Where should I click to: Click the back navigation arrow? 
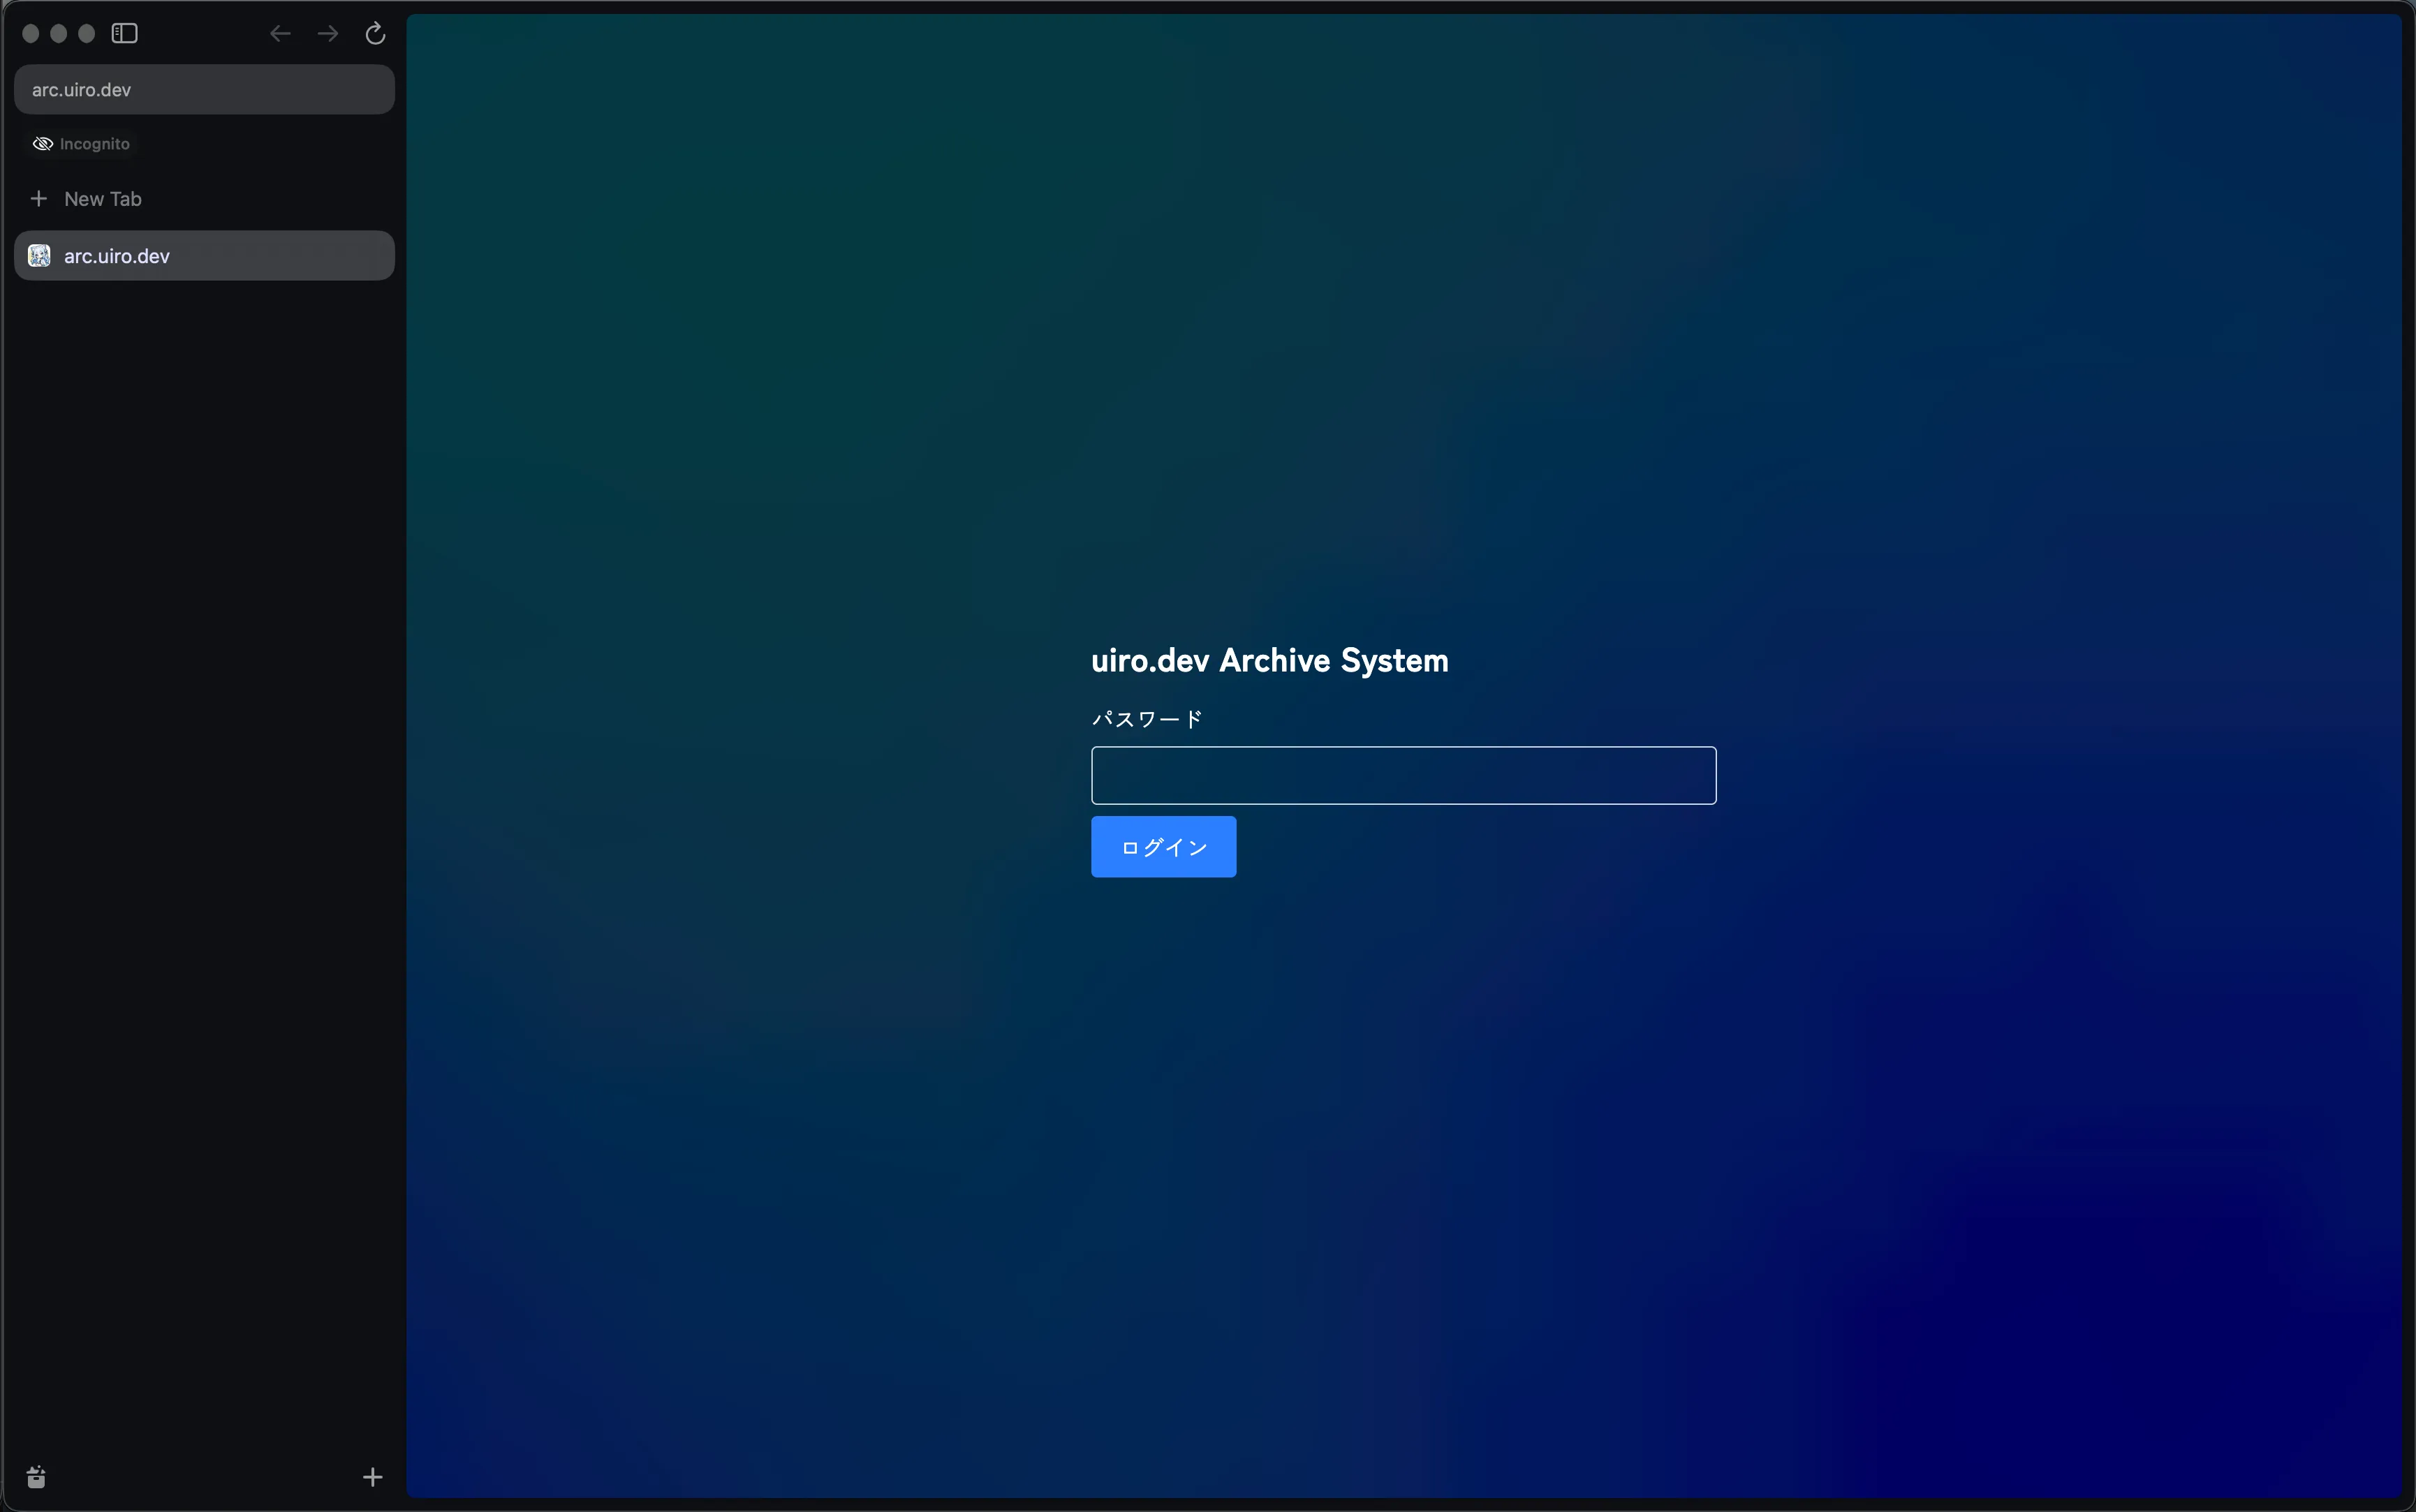pos(280,33)
